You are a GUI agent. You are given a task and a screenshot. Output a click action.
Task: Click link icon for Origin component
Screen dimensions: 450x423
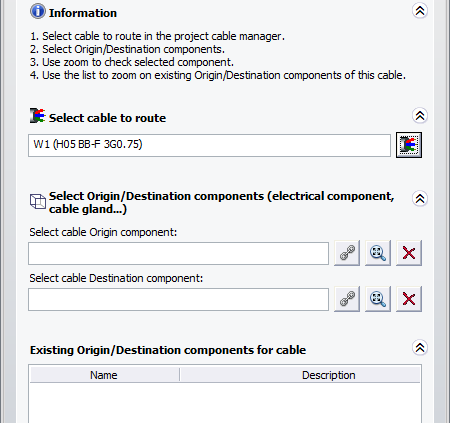(x=347, y=253)
